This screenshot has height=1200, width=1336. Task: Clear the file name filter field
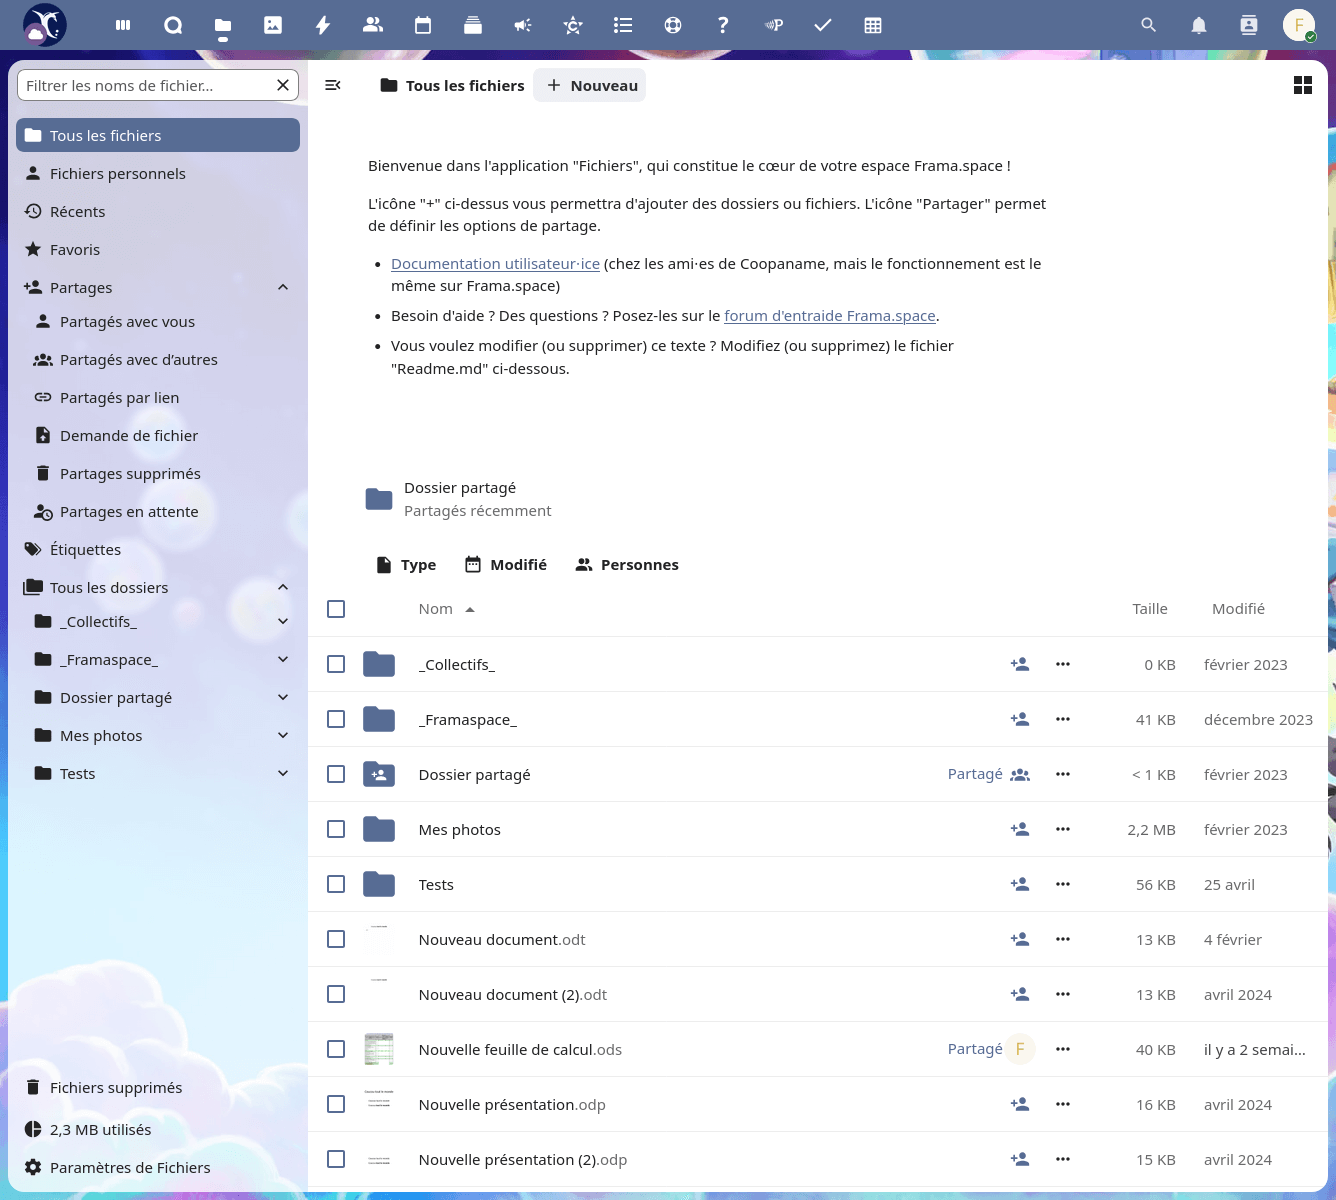283,86
